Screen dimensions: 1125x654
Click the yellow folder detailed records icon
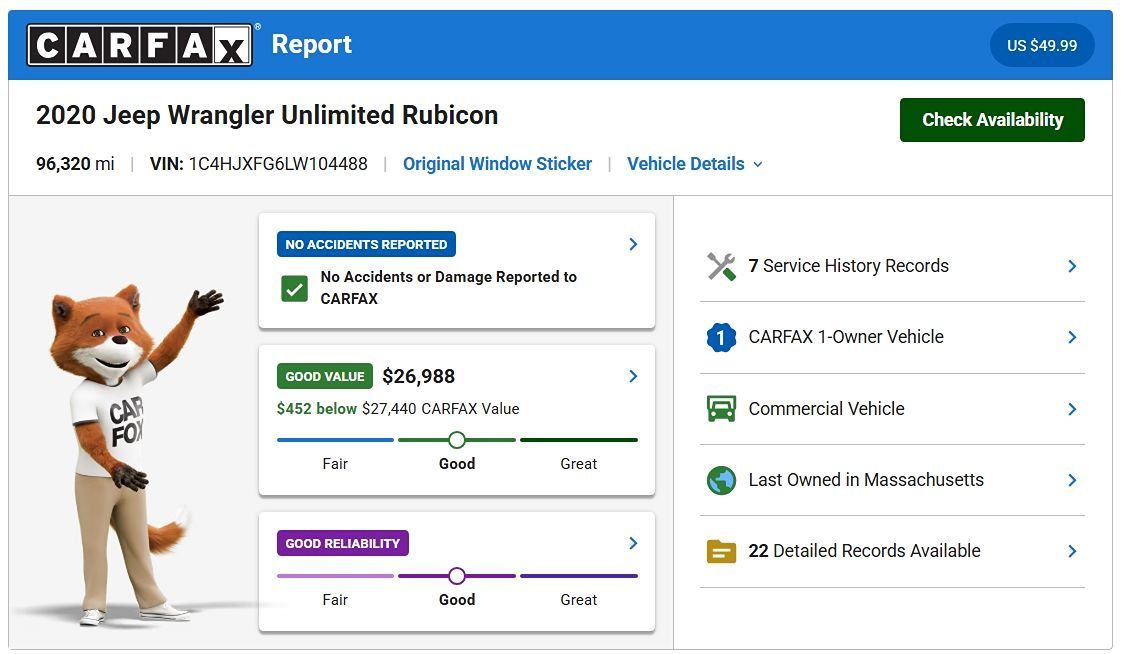pyautogui.click(x=721, y=551)
